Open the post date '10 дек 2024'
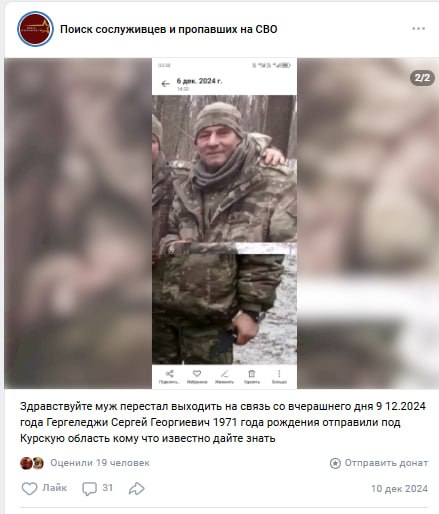Viewport: 439px width, 514px height. (x=399, y=489)
